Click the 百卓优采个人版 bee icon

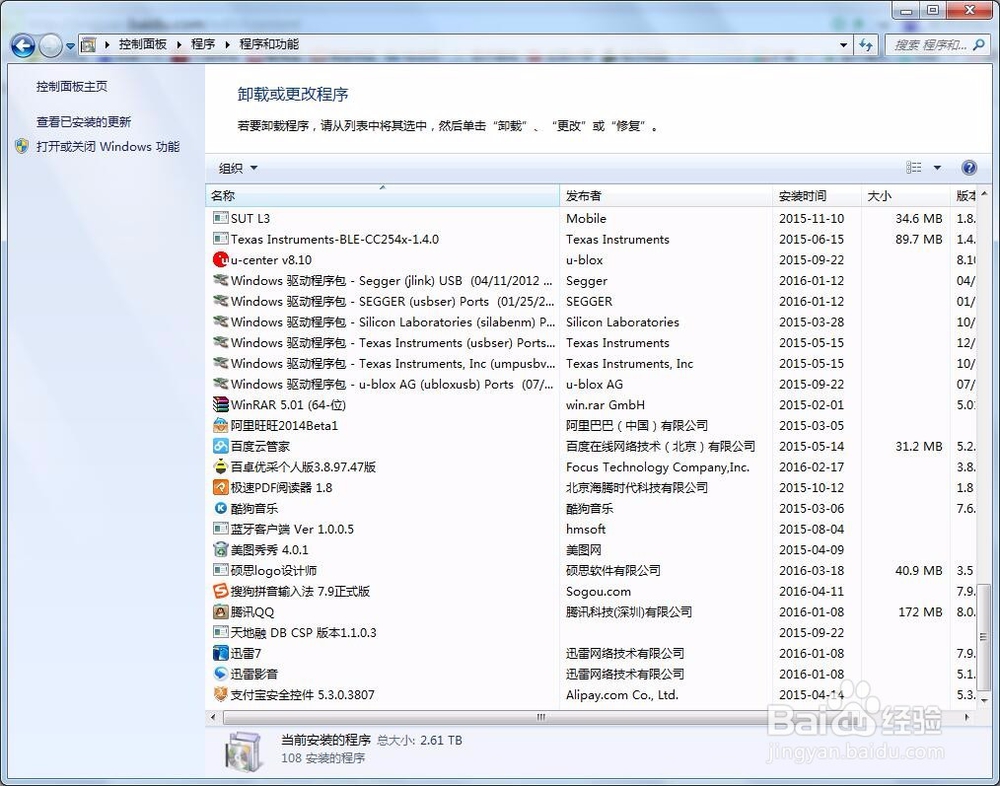220,467
